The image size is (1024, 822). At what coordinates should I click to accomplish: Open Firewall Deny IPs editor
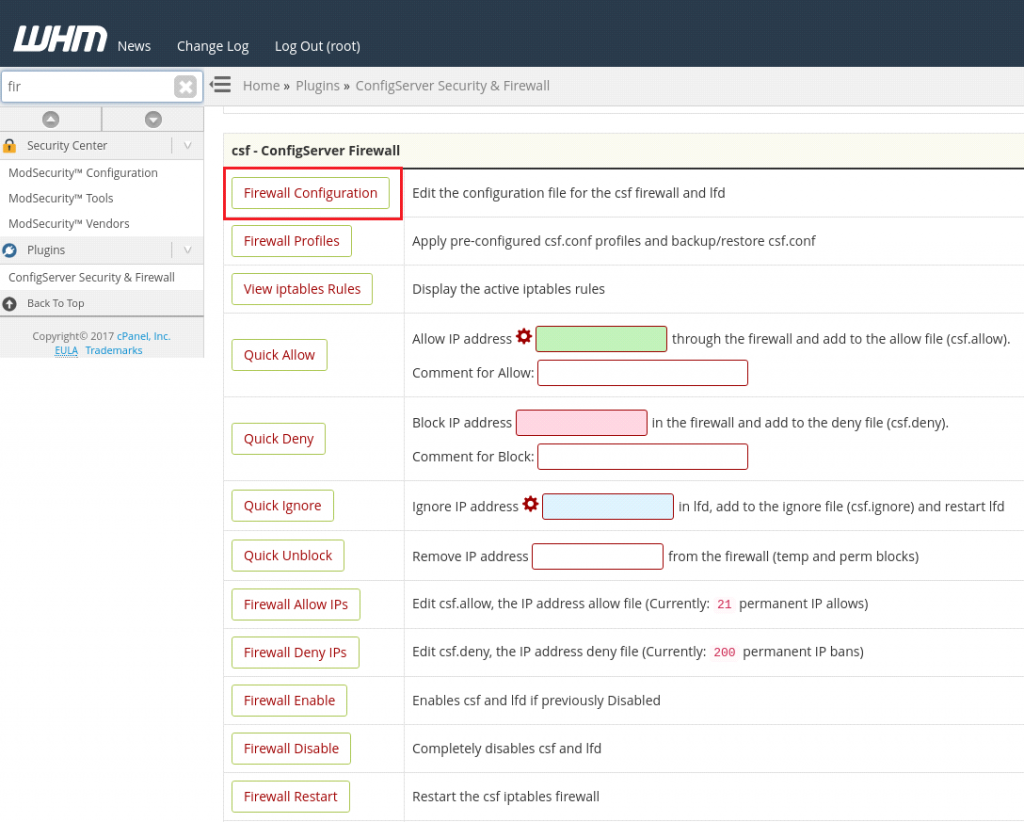(295, 653)
